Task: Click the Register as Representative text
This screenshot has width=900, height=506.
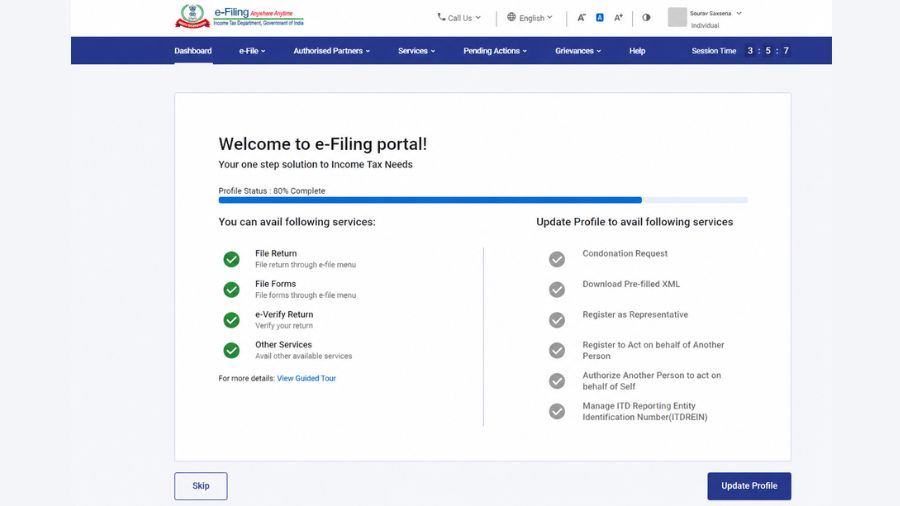Action: tap(635, 314)
